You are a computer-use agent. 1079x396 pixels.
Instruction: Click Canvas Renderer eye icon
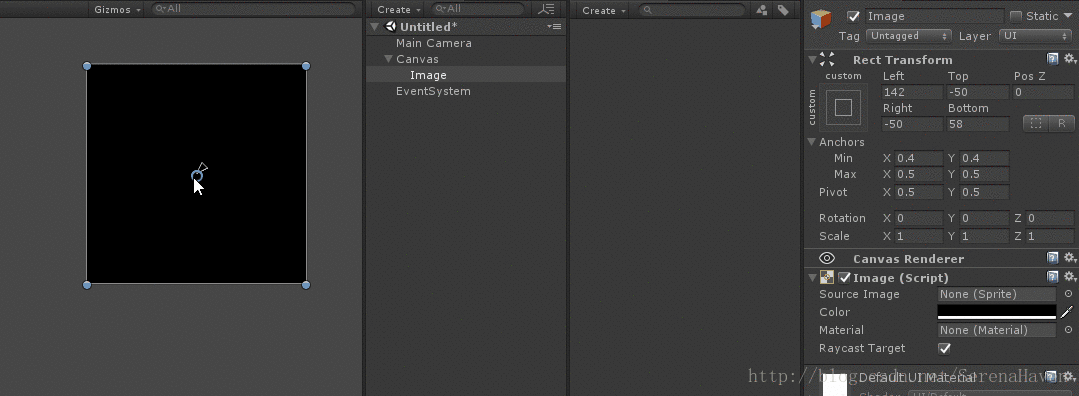(827, 258)
